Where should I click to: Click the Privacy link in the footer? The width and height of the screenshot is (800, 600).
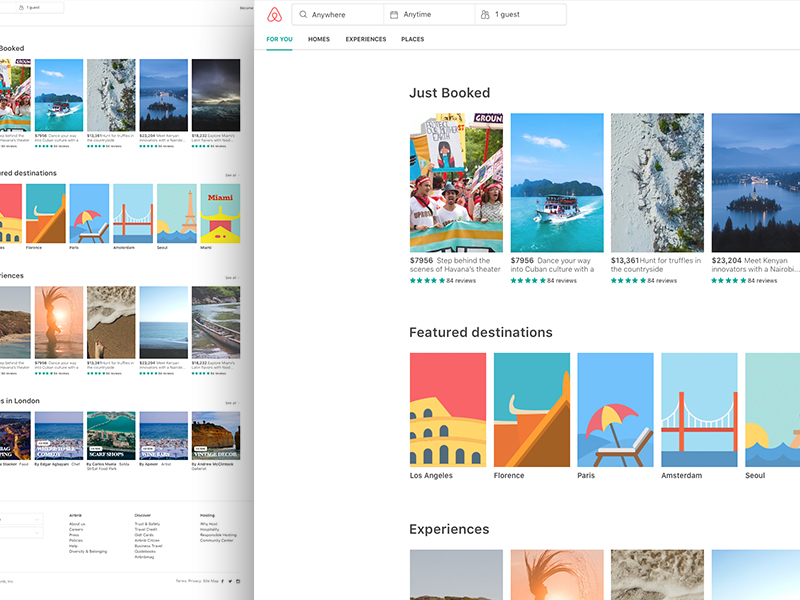click(x=194, y=581)
